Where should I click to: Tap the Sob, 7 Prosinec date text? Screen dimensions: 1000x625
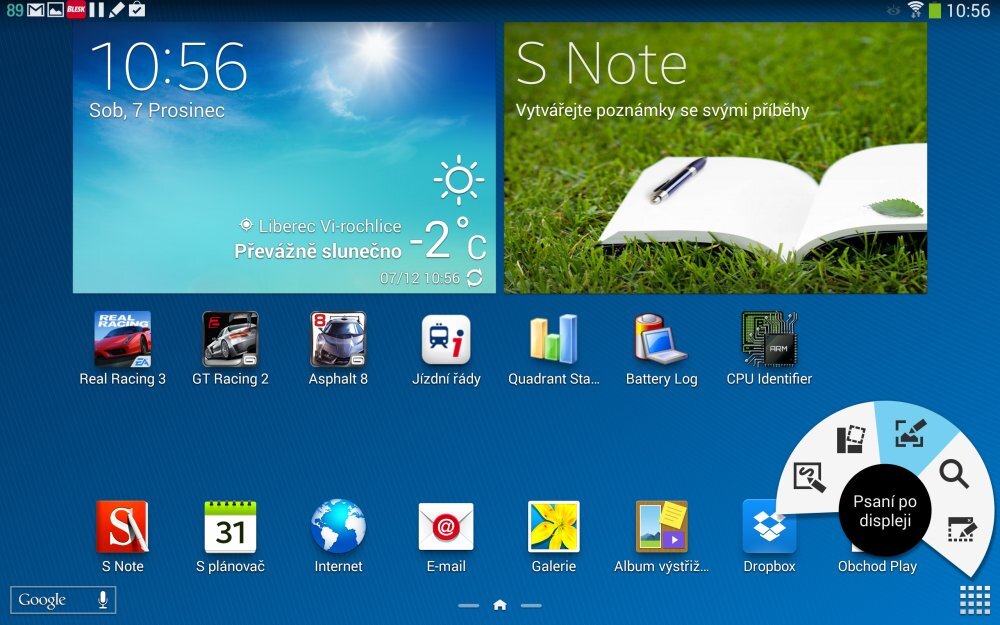pos(157,110)
